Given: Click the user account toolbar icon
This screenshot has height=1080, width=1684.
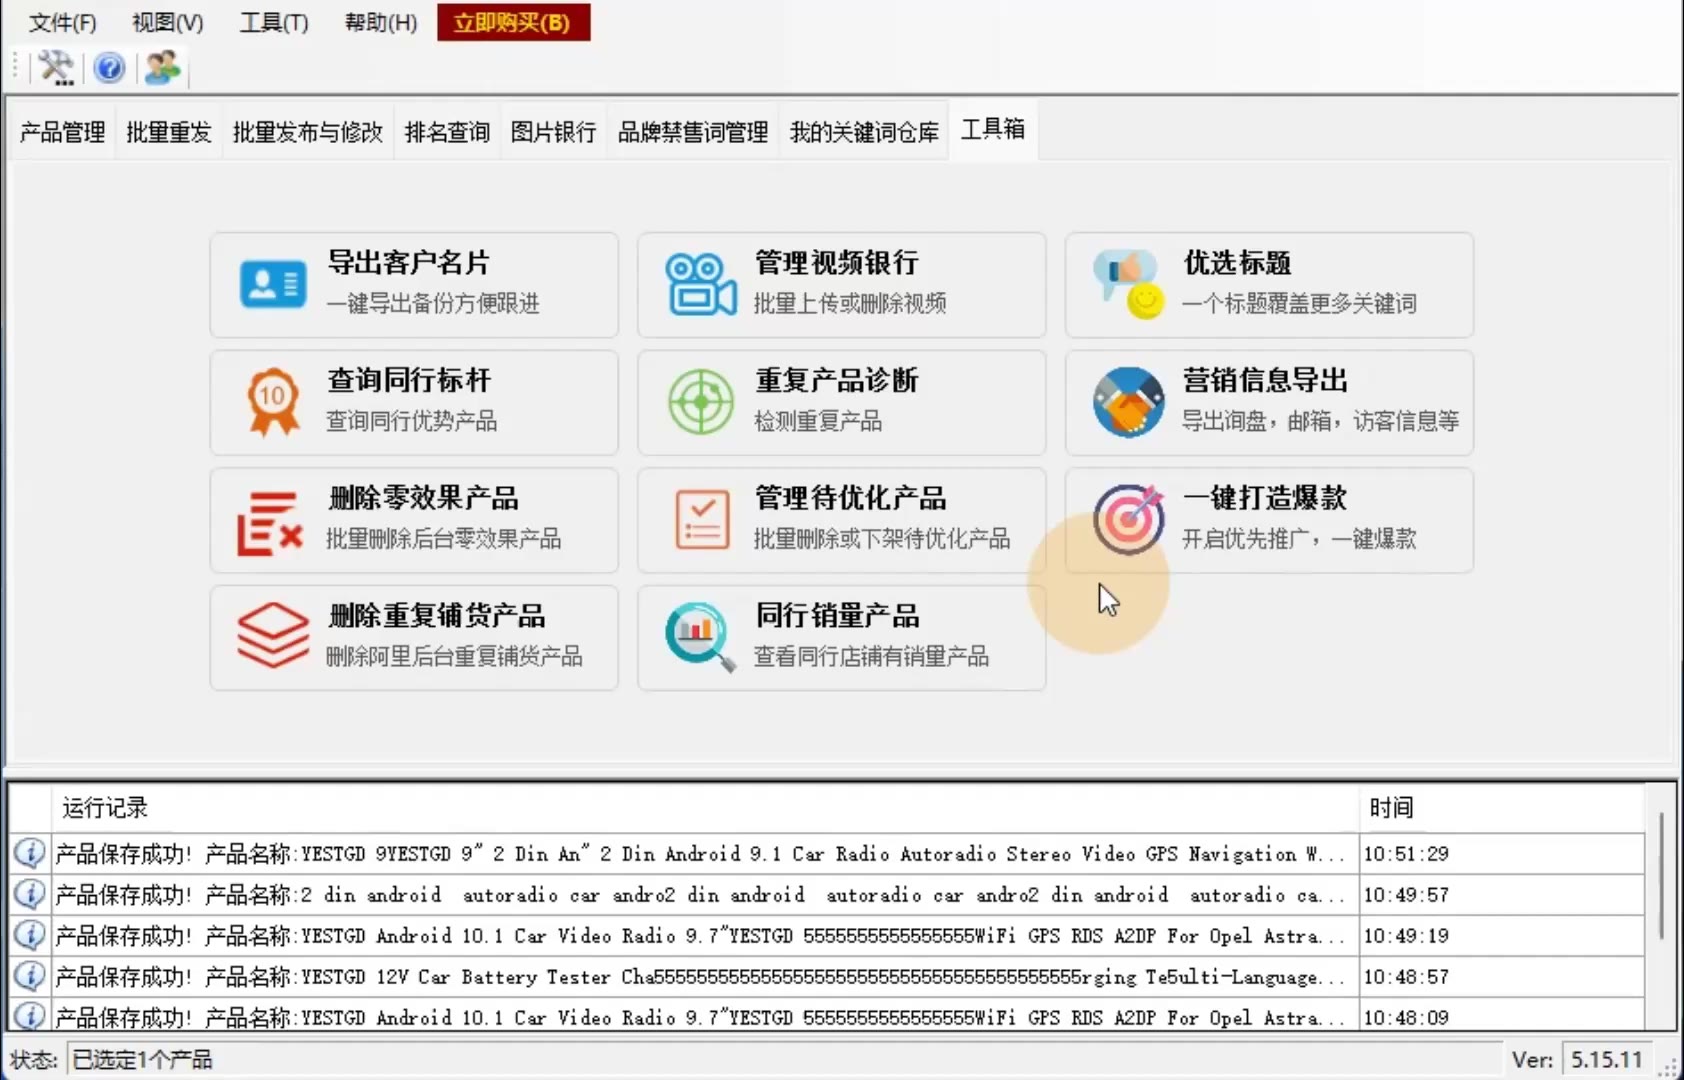Looking at the screenshot, I should (x=162, y=68).
